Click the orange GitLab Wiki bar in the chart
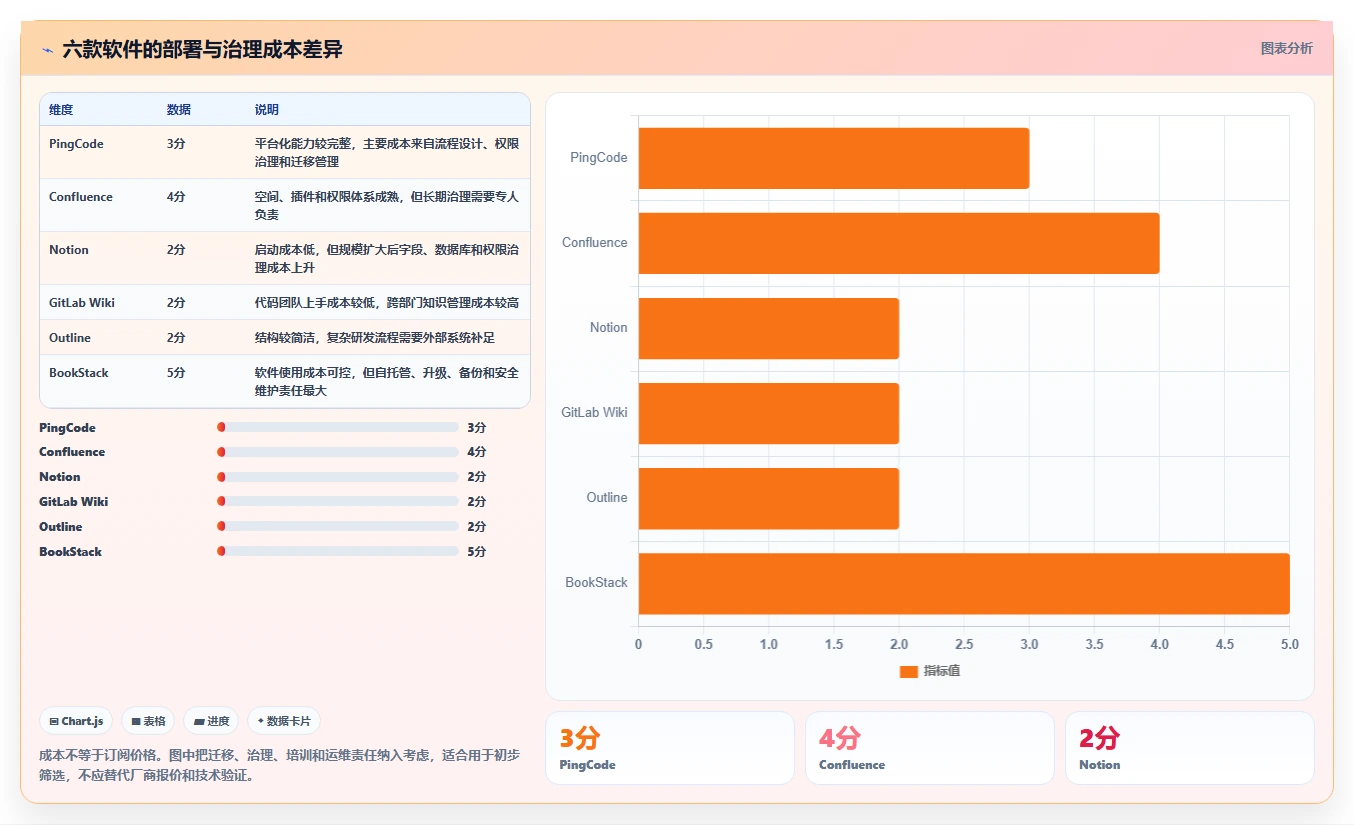 pos(769,413)
